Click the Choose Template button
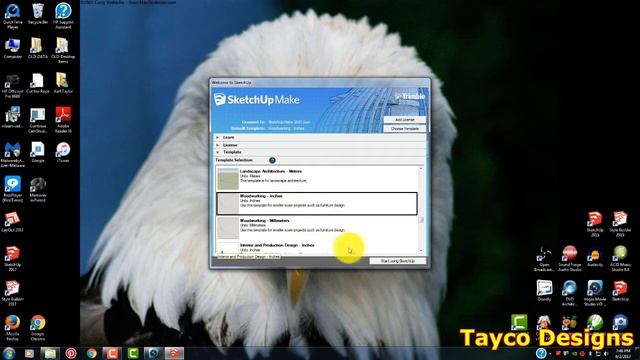 pos(404,129)
